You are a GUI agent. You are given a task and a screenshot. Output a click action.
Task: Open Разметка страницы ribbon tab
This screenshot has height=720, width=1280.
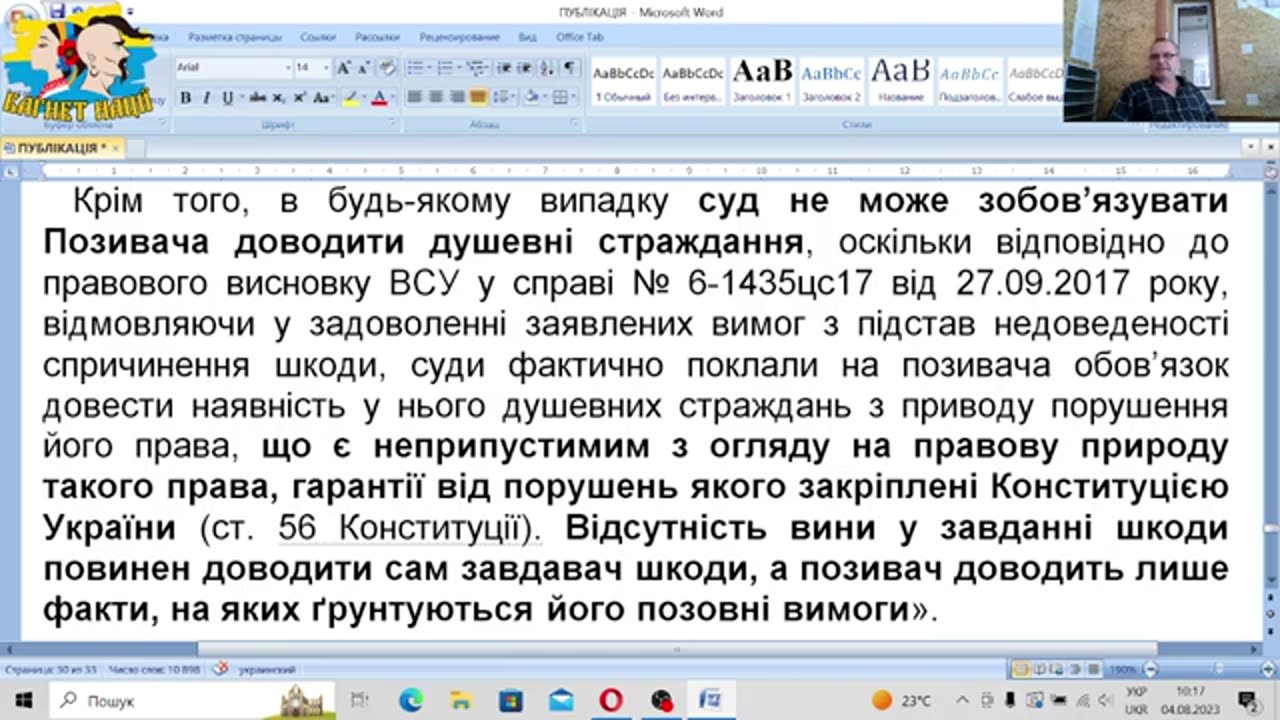[x=235, y=37]
